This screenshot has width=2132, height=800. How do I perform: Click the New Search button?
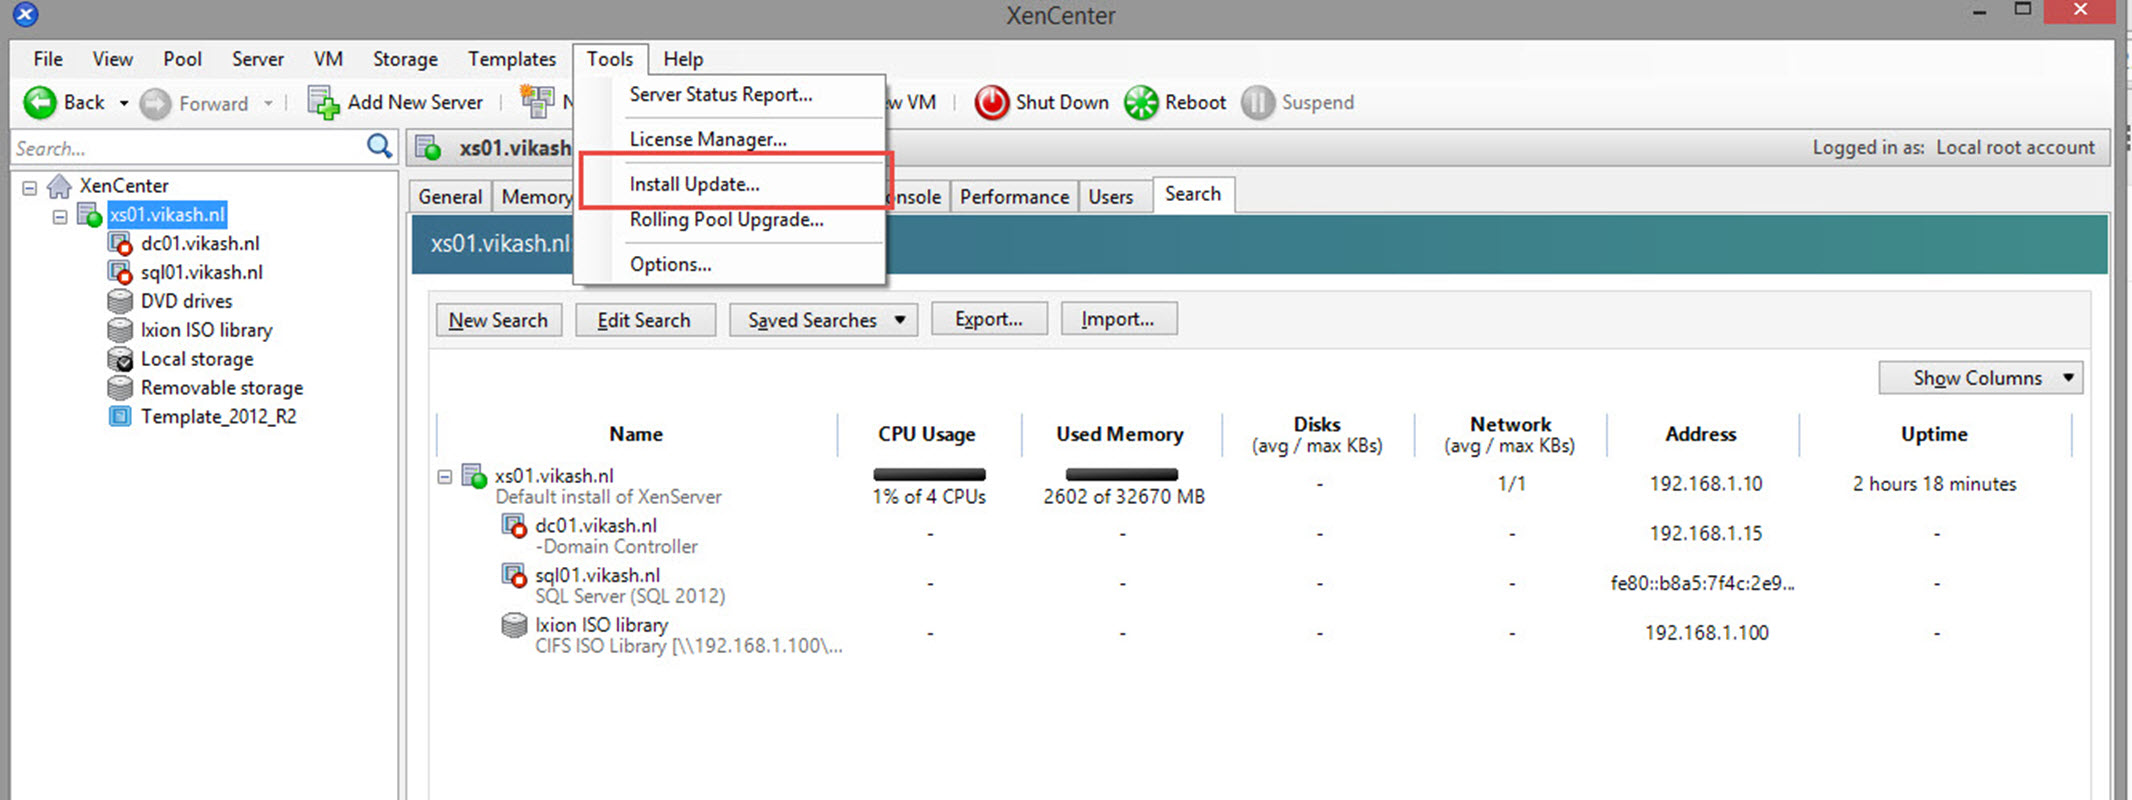(498, 320)
